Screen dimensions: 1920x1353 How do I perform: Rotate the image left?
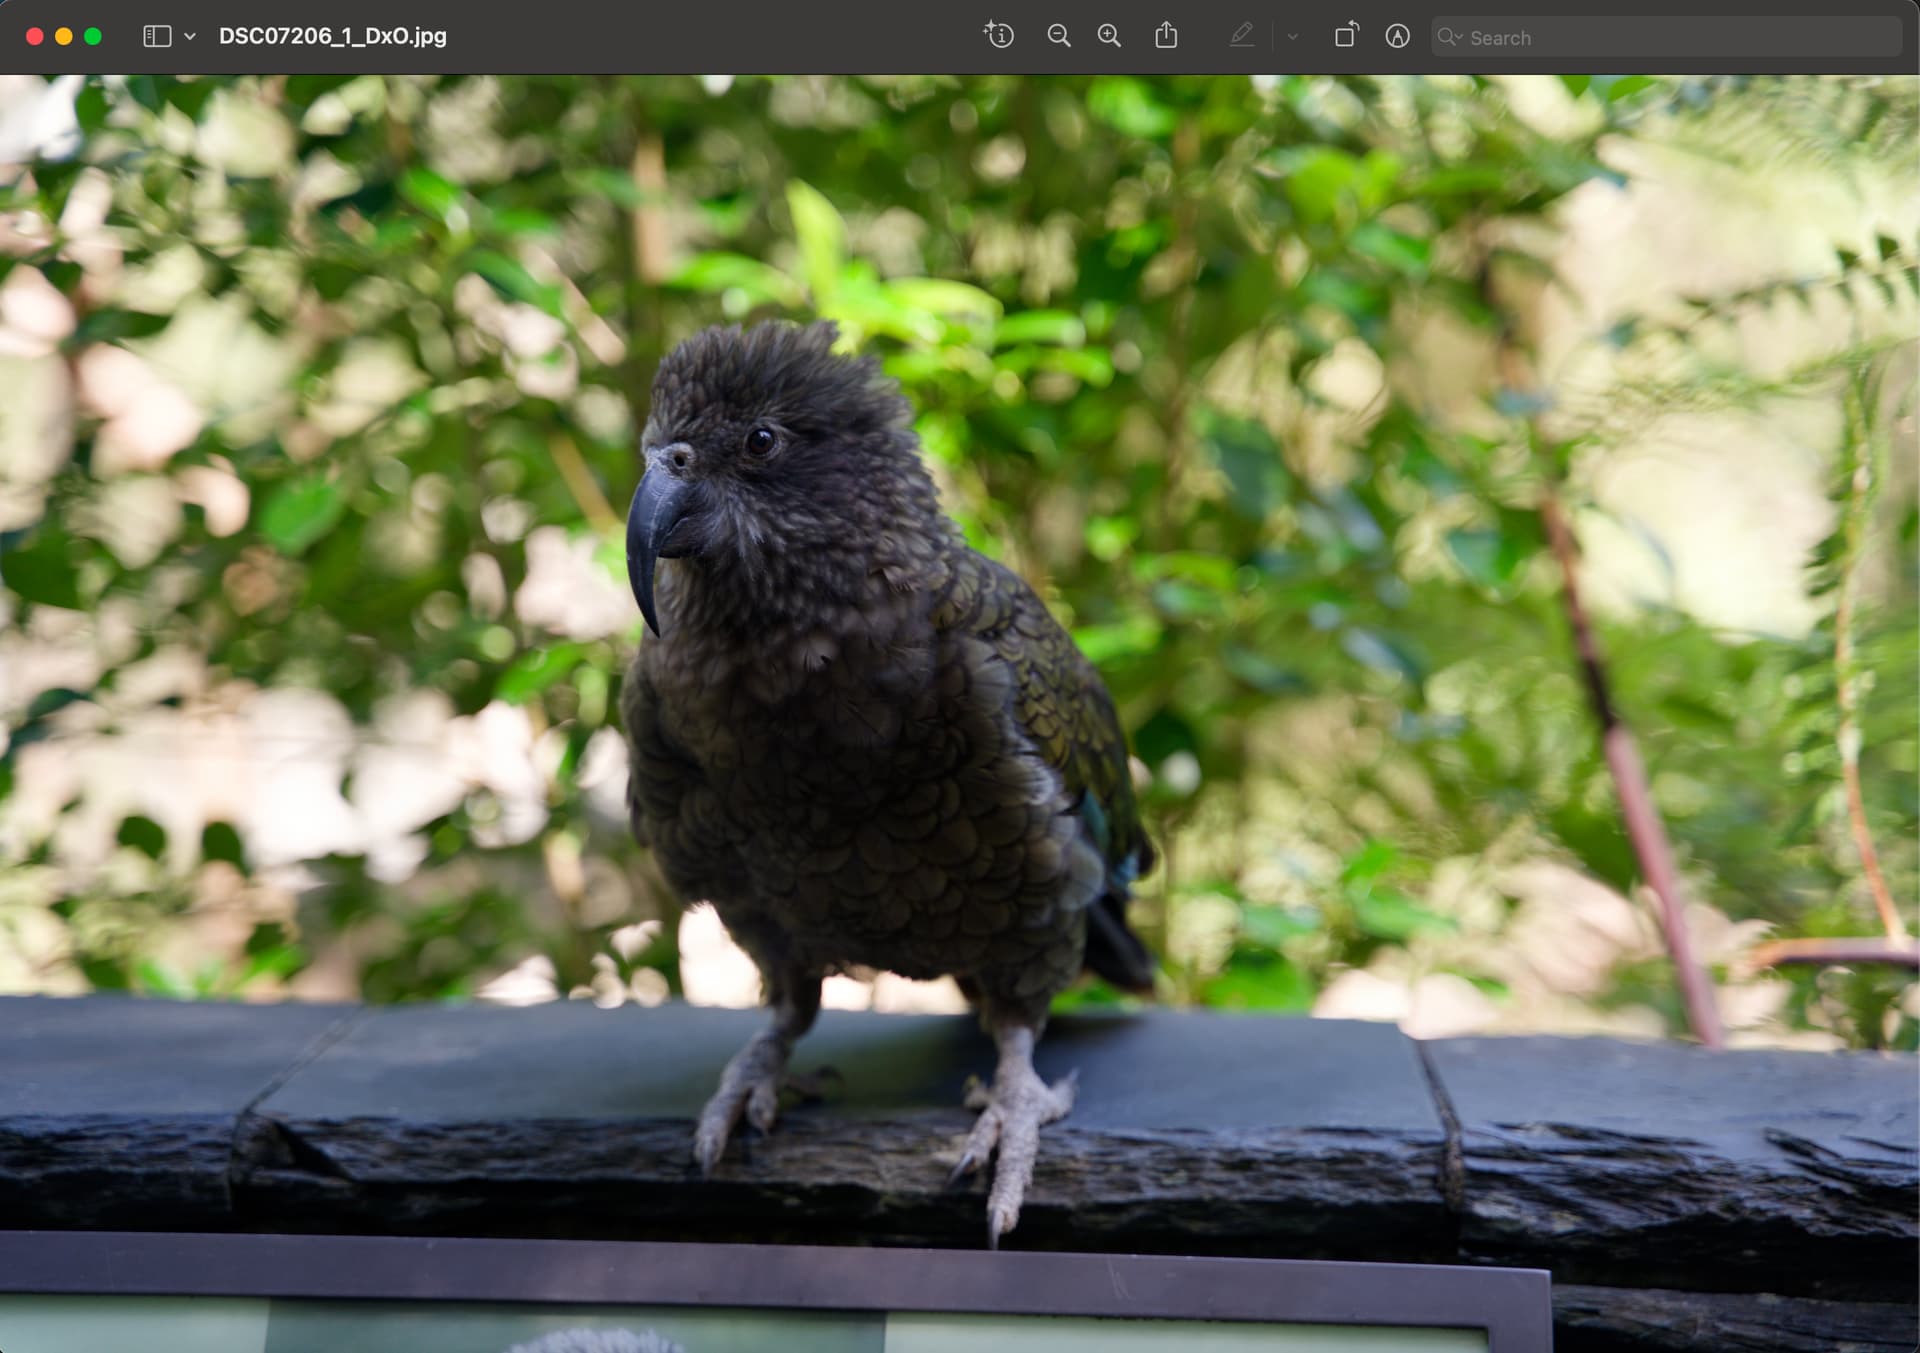point(1347,36)
